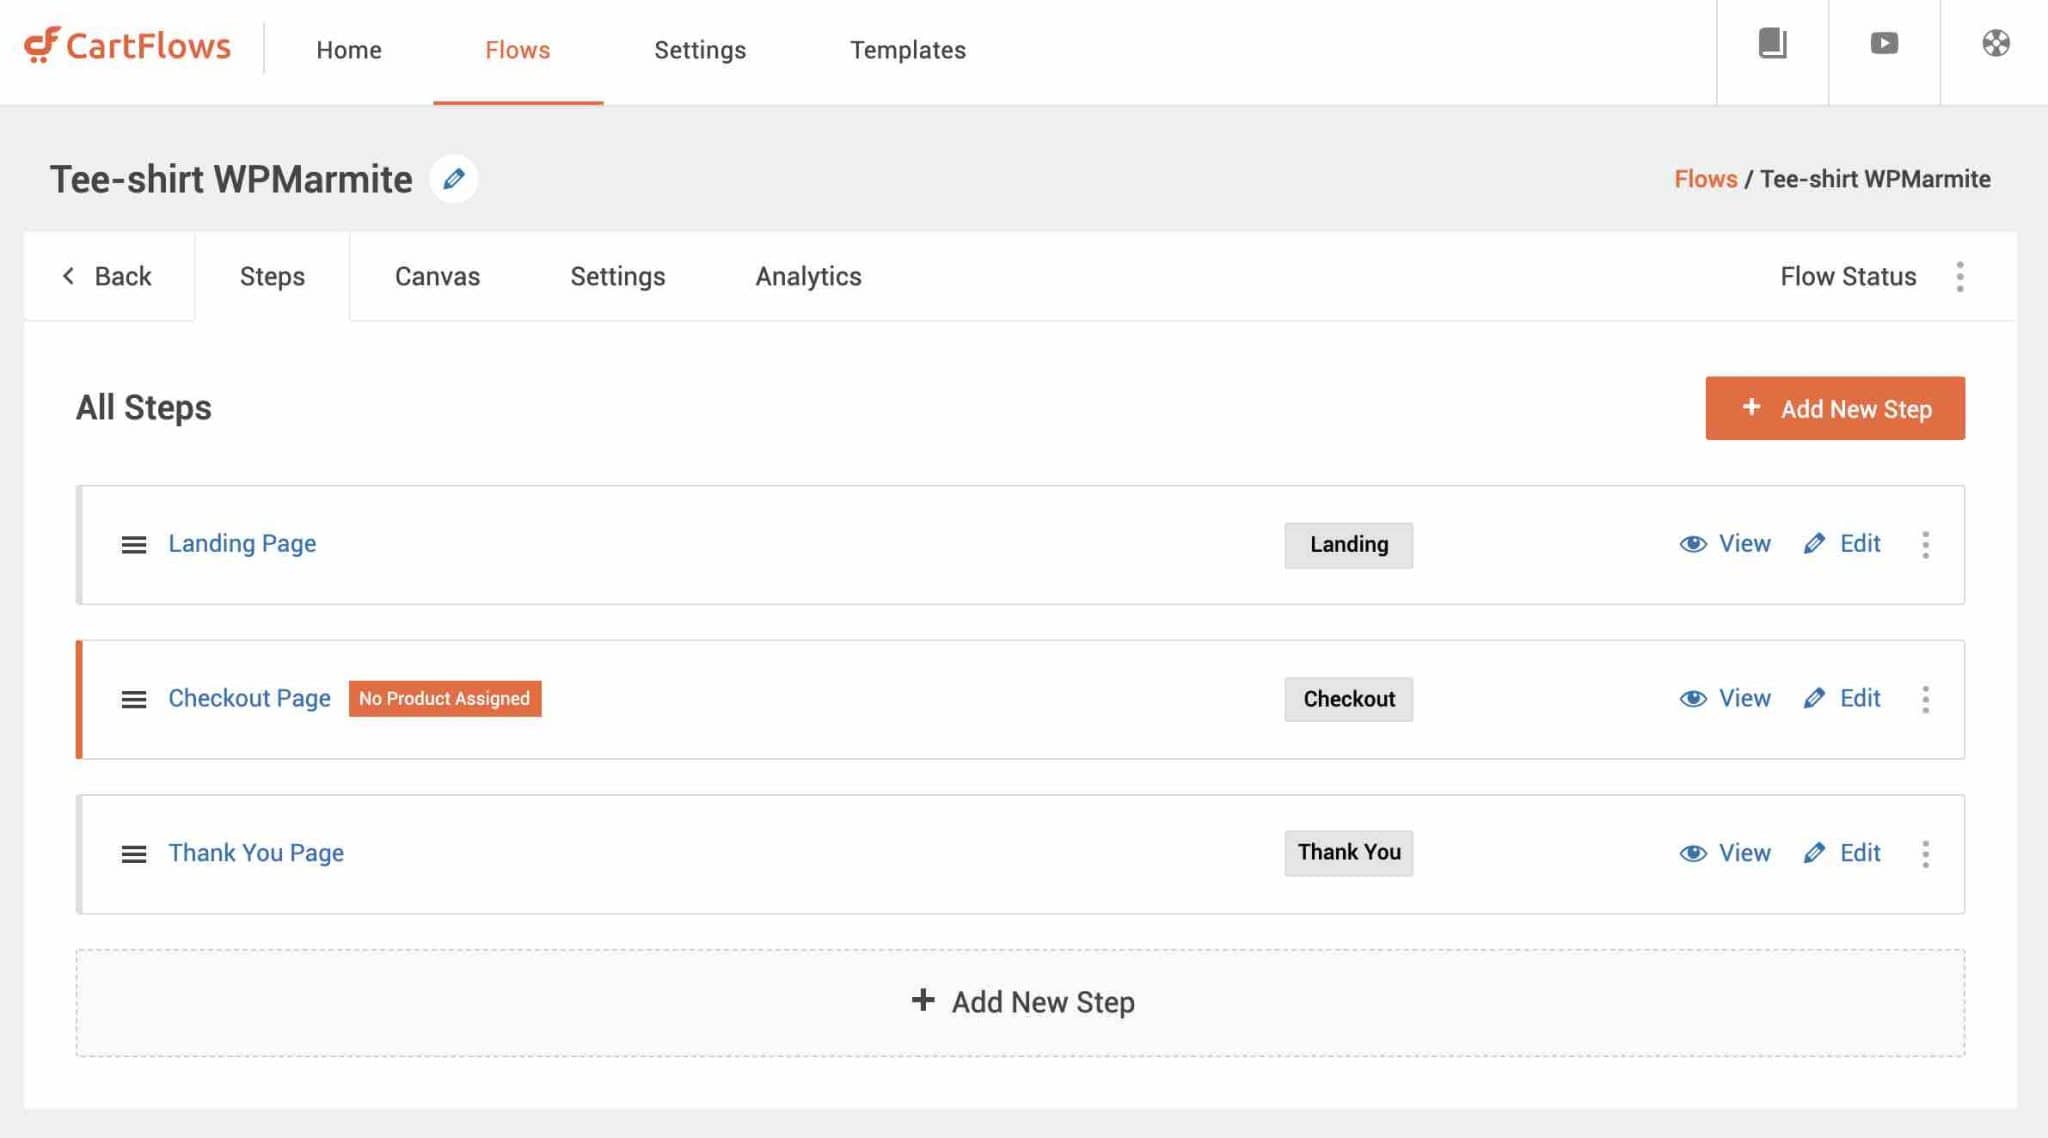
Task: View the Thank You Page step
Action: point(1725,853)
